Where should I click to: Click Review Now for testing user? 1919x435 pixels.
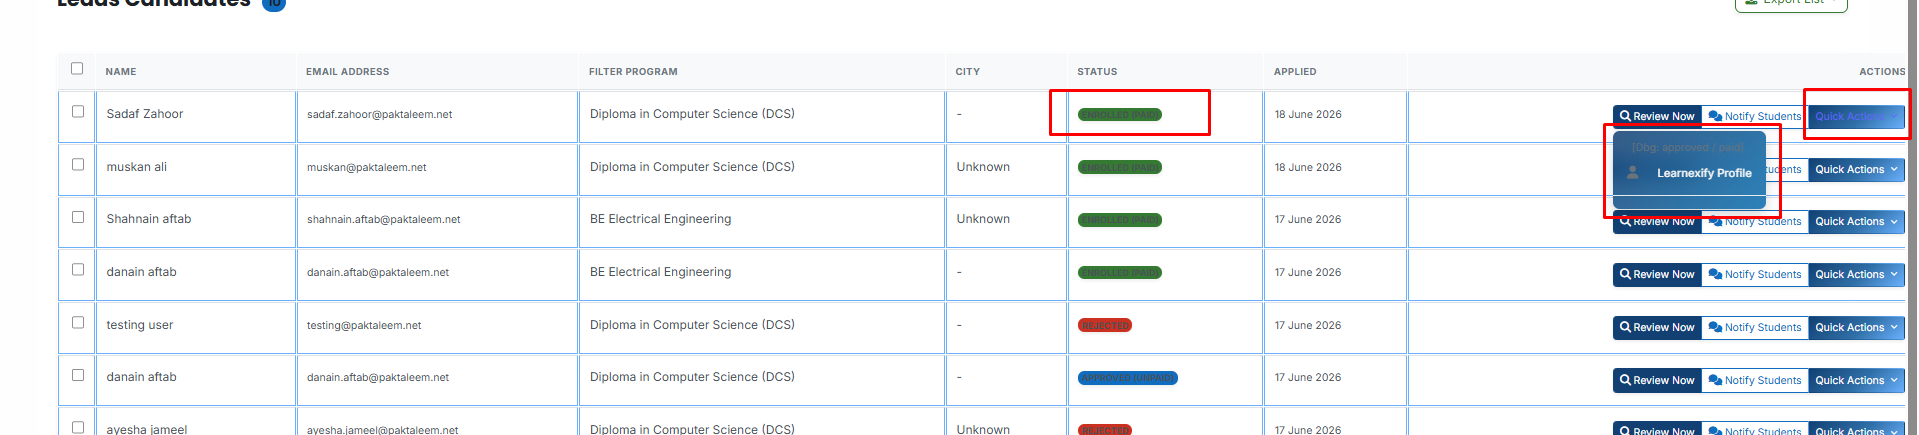1657,327
